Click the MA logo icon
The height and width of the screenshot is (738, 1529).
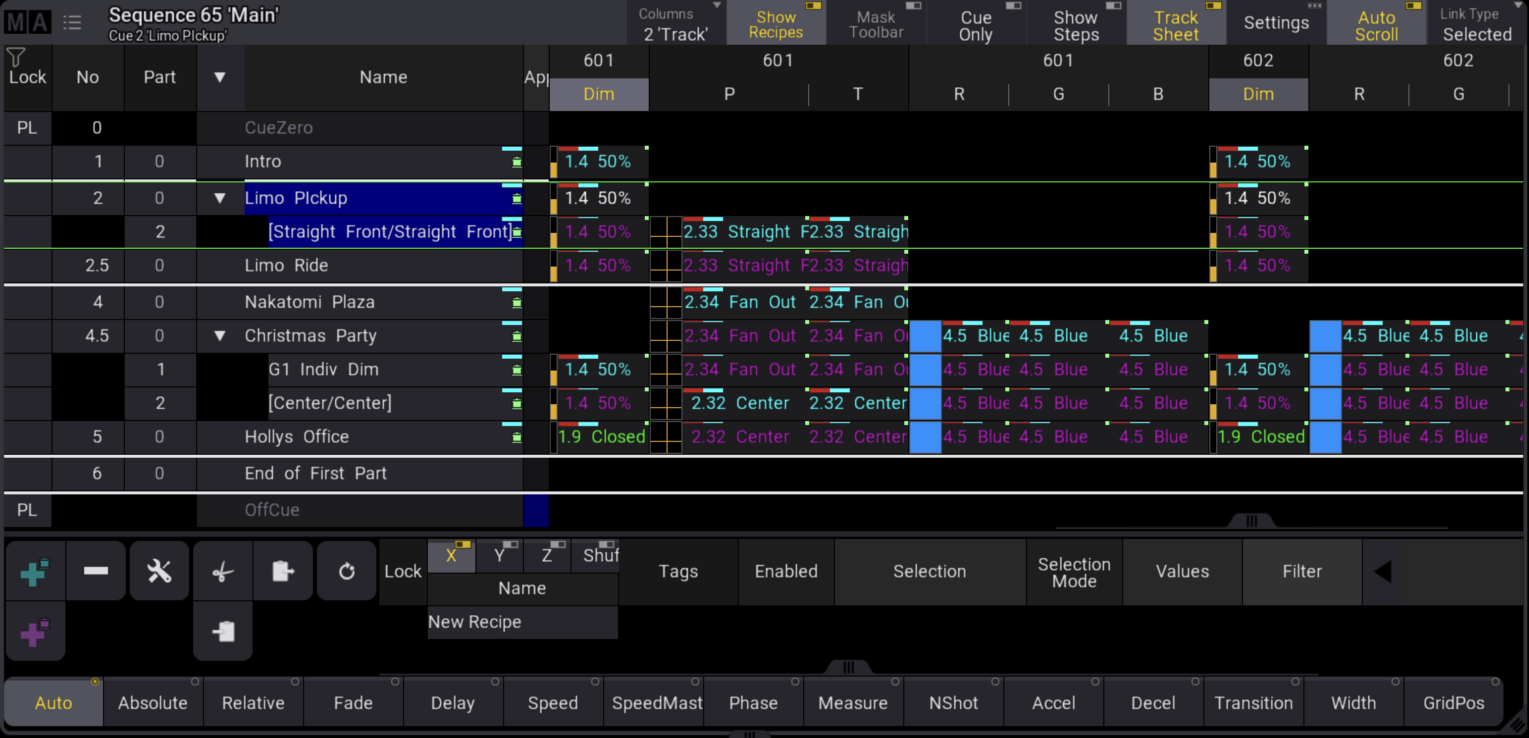(27, 21)
